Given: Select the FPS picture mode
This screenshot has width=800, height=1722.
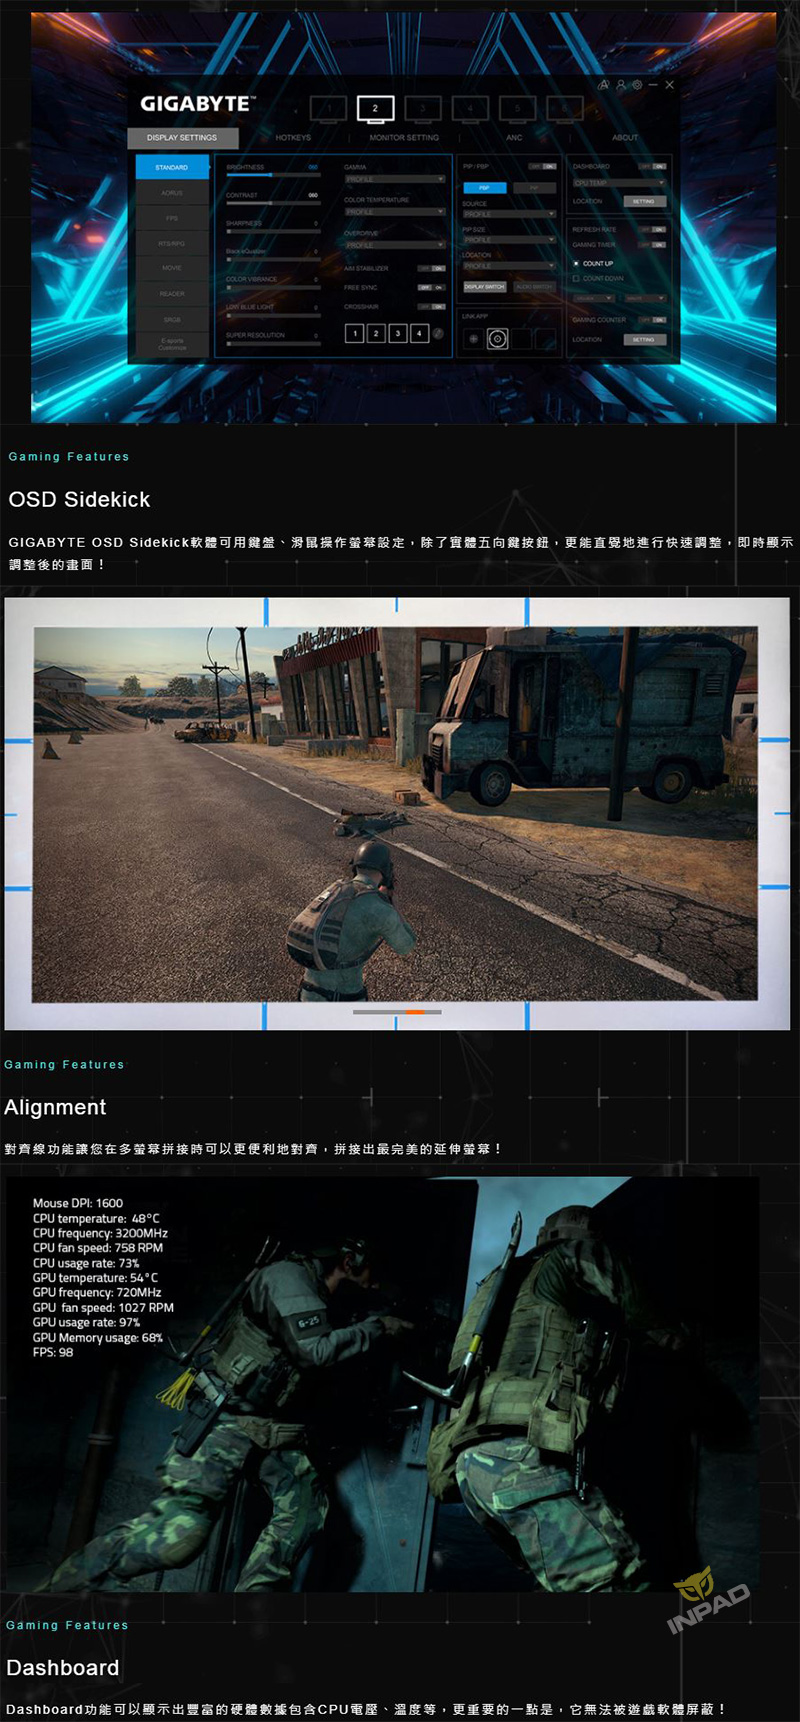Looking at the screenshot, I should click(172, 218).
